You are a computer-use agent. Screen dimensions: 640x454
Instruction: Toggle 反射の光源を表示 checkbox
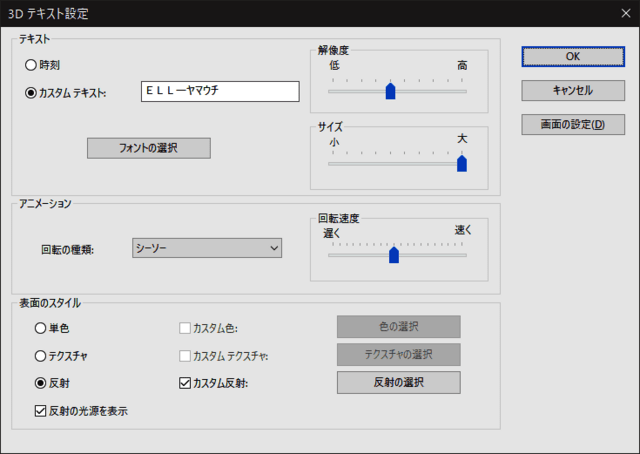click(41, 410)
